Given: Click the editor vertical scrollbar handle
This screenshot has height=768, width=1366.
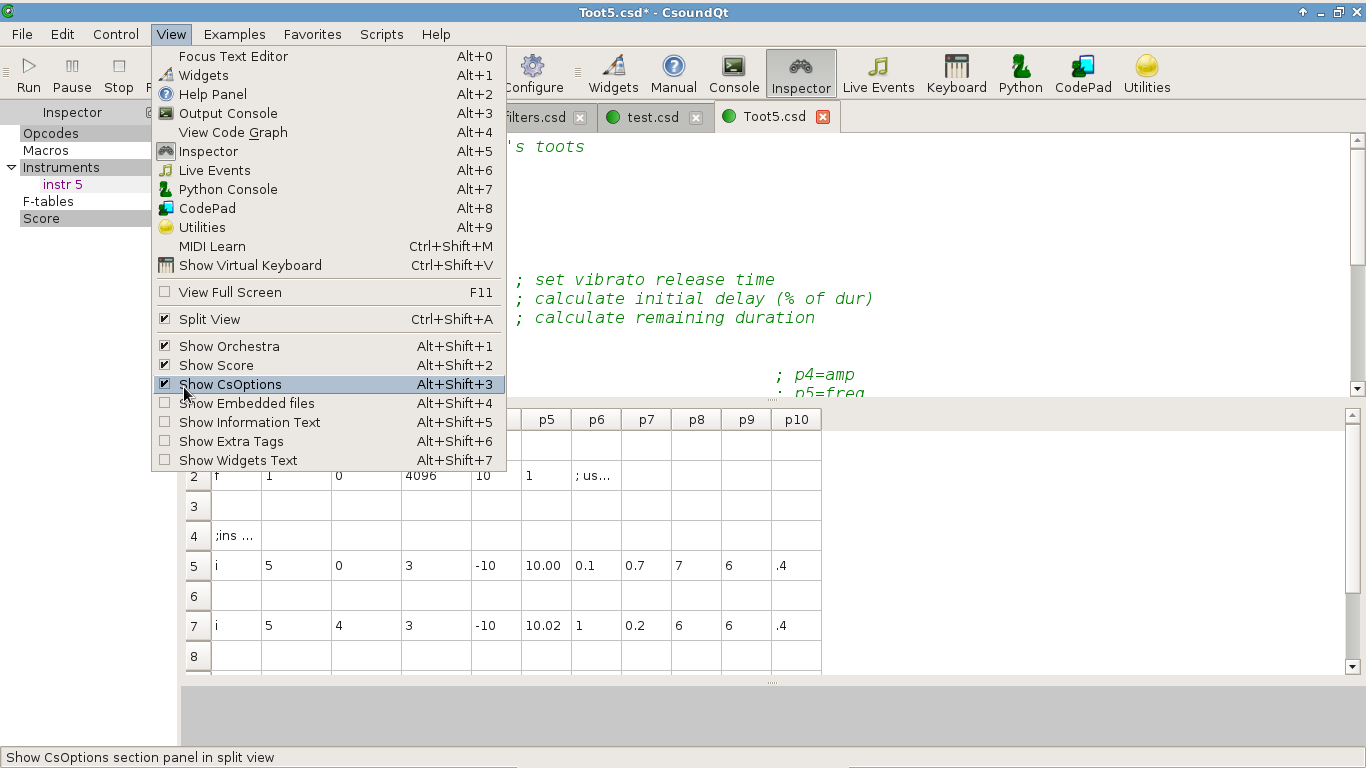Looking at the screenshot, I should (x=1357, y=206).
